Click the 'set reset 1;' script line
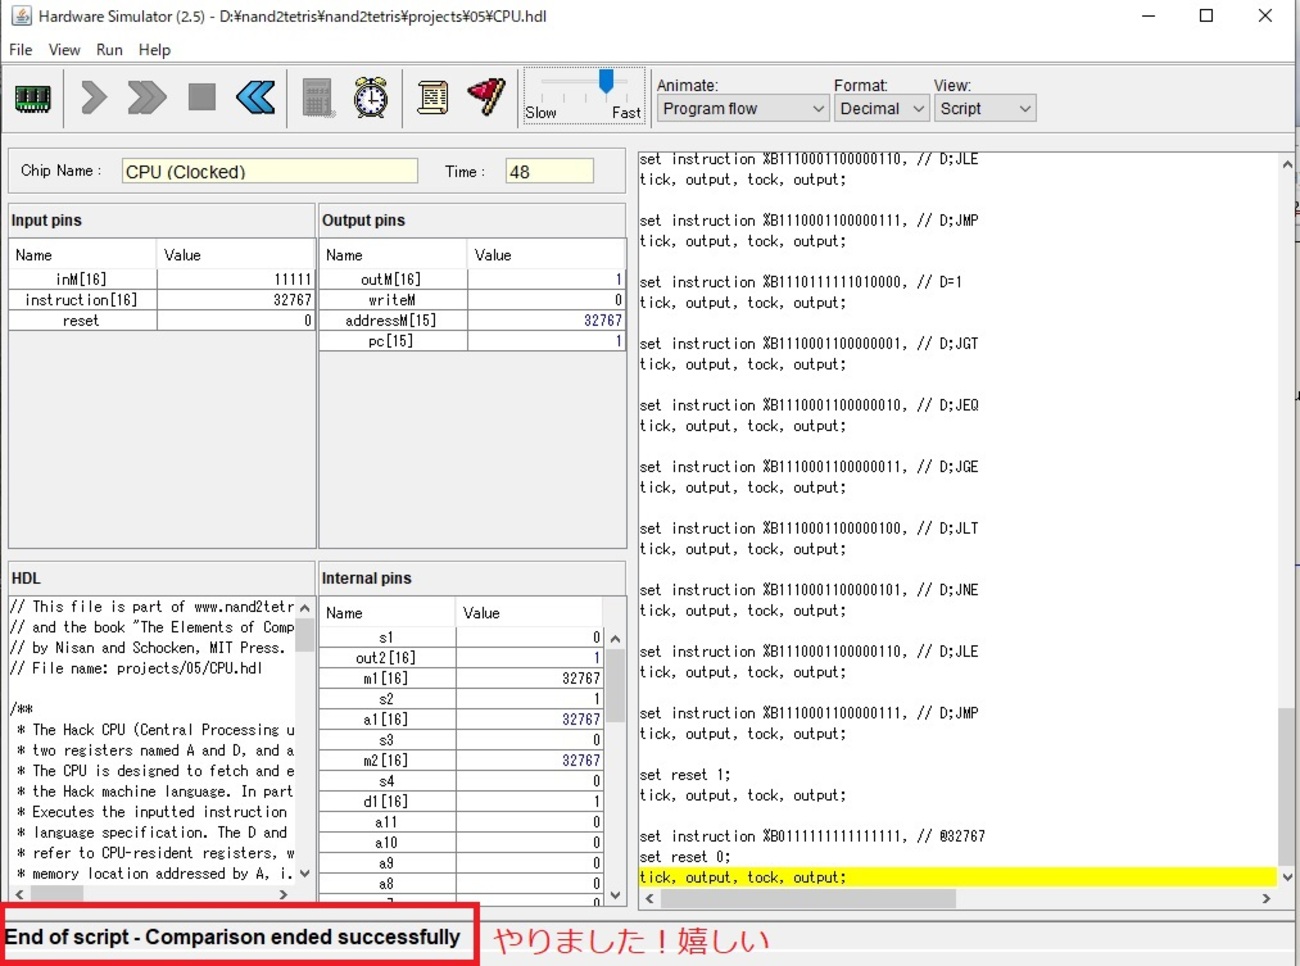The image size is (1300, 966). [x=685, y=775]
